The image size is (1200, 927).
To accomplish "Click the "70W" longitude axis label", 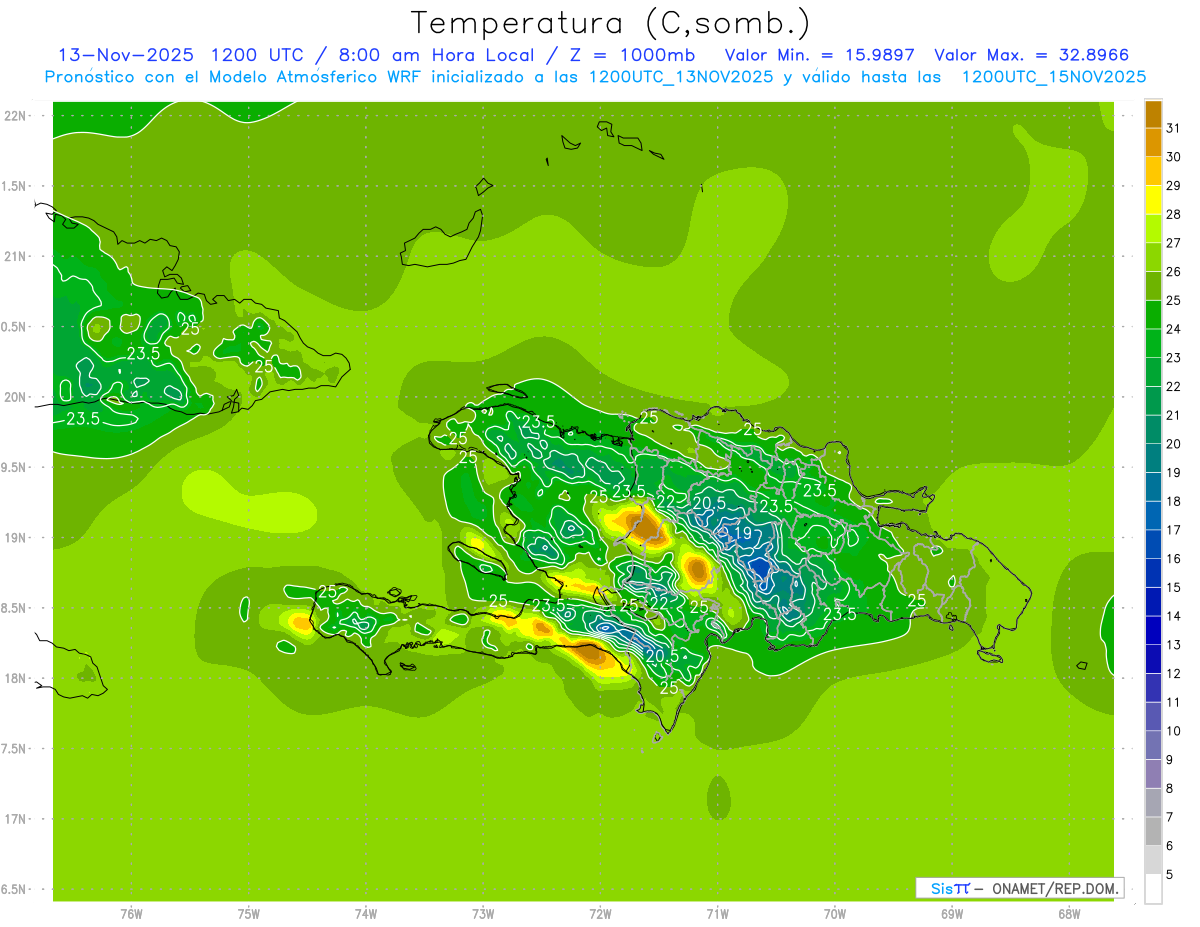I will (x=835, y=914).
